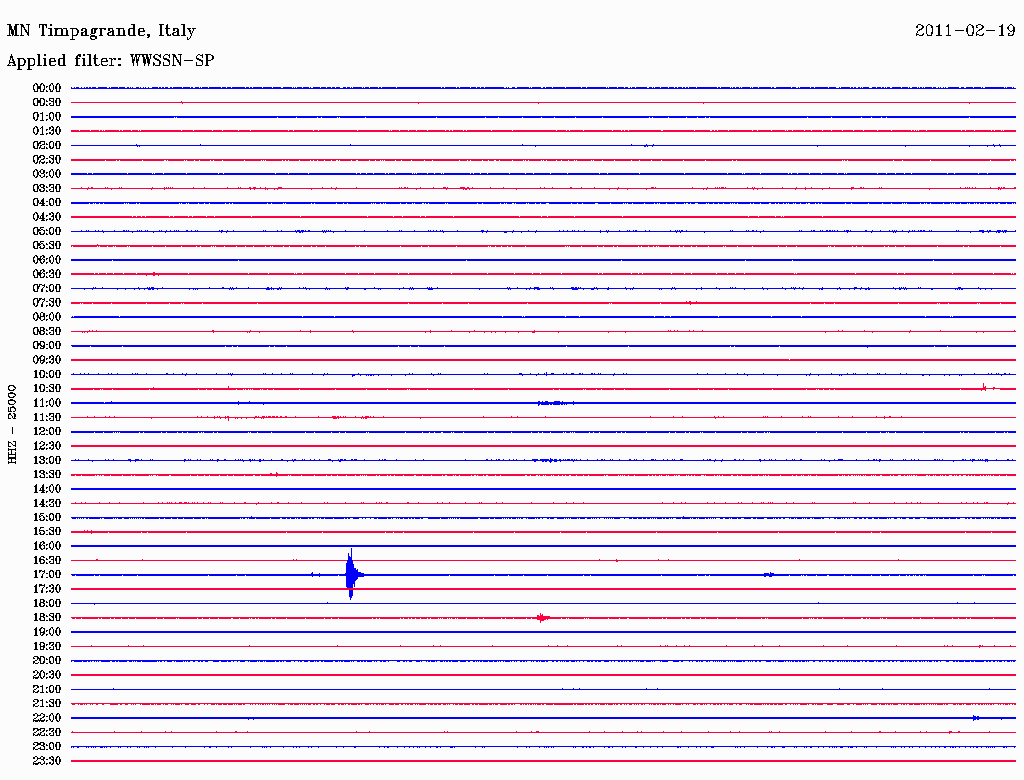Click the 13:30 time label
The width and height of the screenshot is (1024, 780).
(47, 474)
